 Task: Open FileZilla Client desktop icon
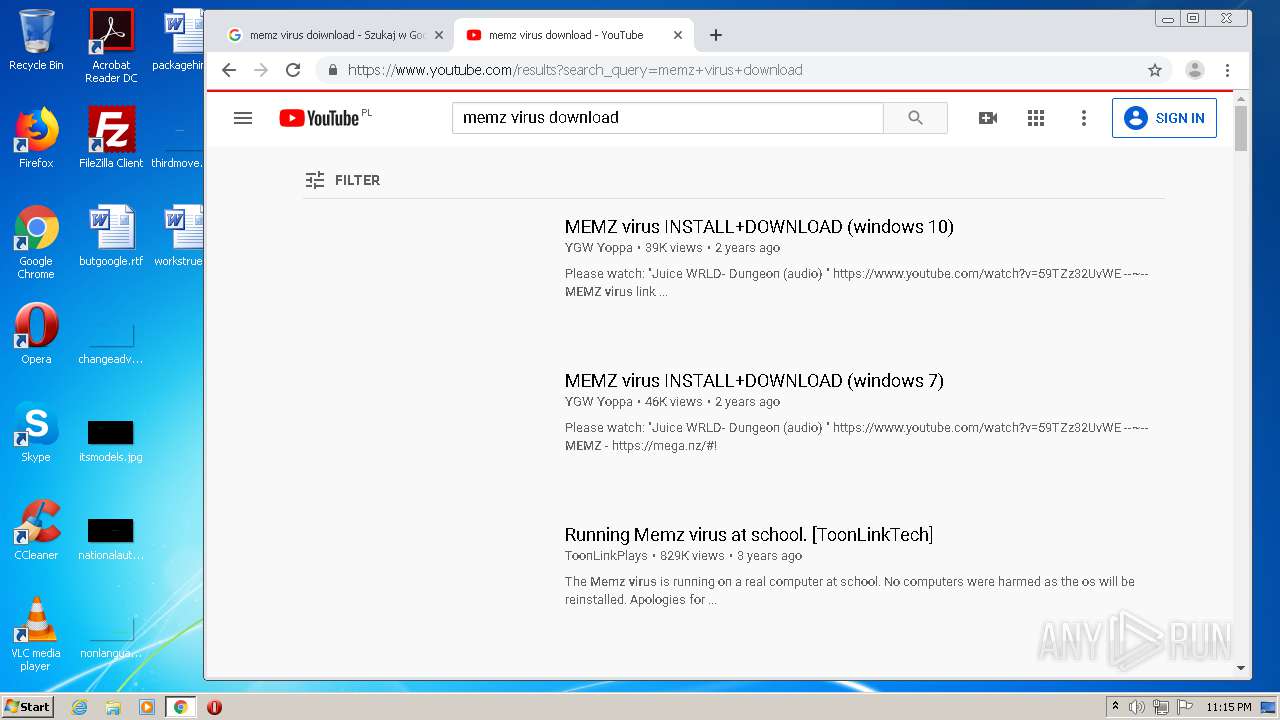tap(111, 138)
